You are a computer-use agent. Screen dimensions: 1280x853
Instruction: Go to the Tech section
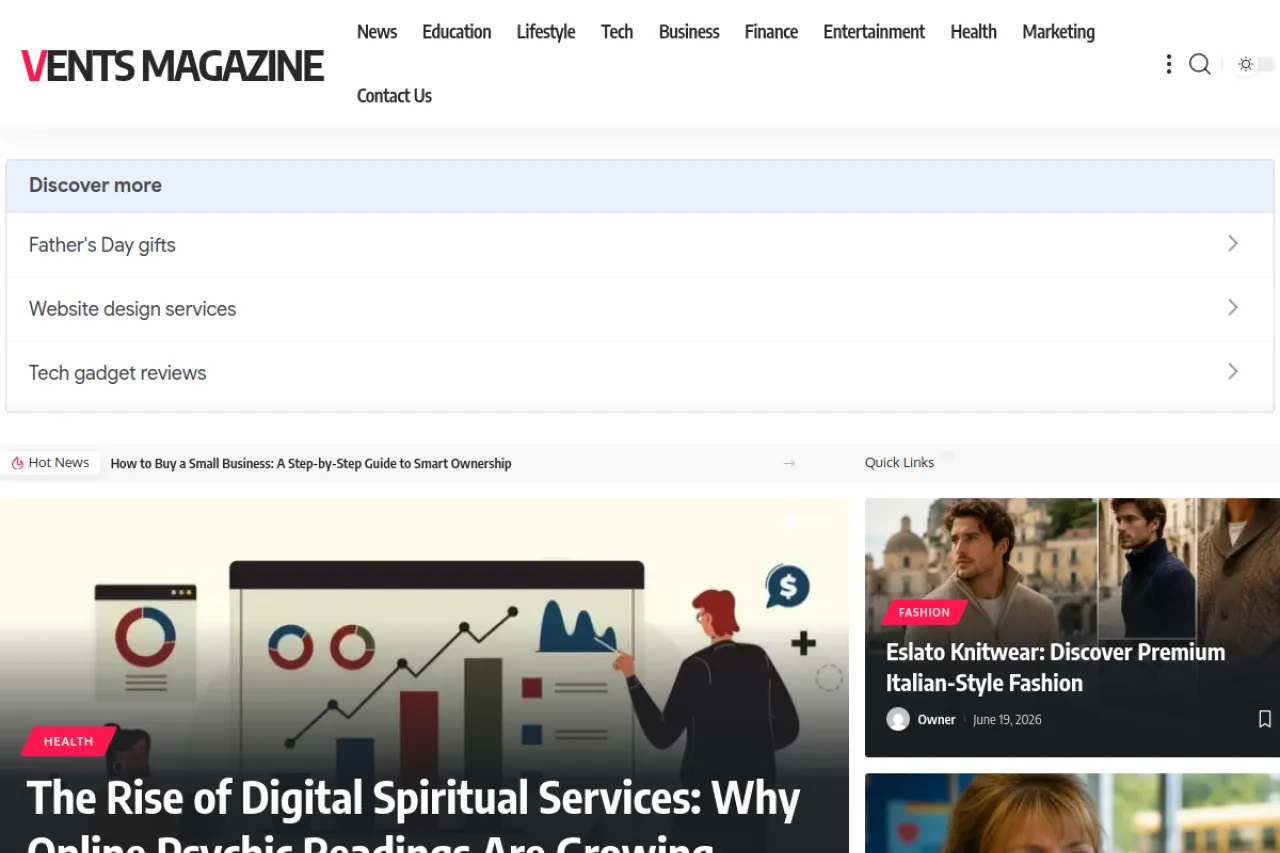point(617,32)
